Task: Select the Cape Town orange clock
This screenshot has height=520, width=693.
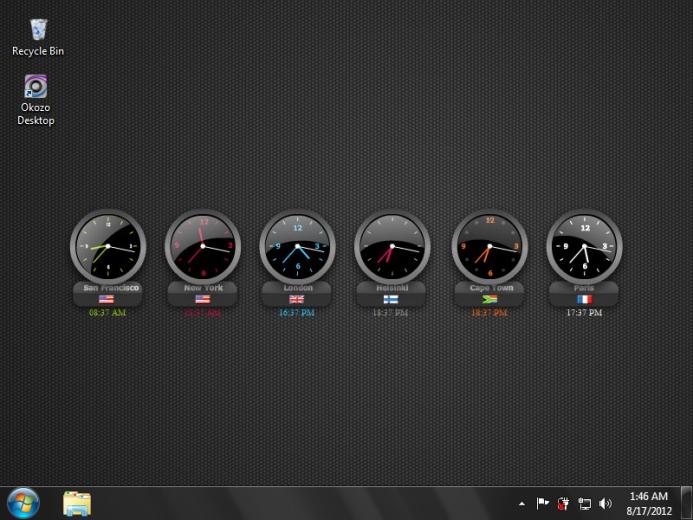Action: pos(490,247)
